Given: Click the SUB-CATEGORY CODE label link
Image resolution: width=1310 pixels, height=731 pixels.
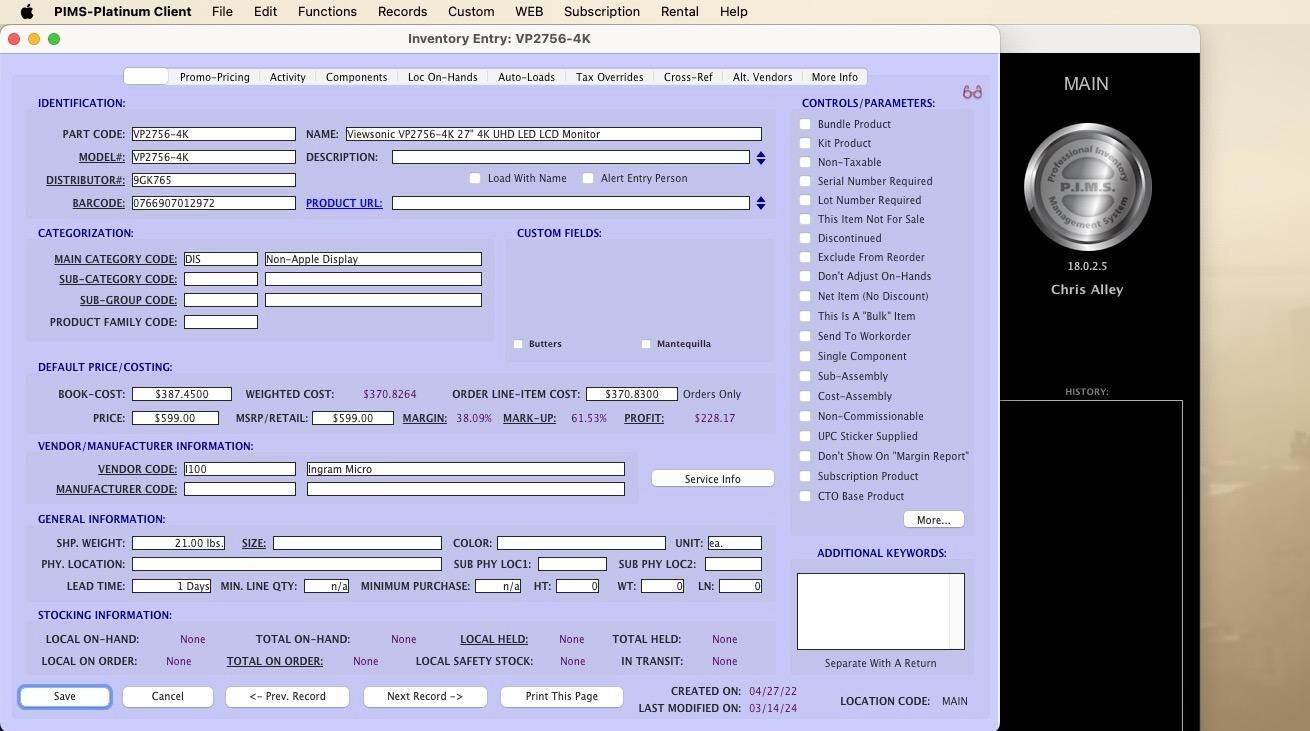Looking at the screenshot, I should (118, 279).
